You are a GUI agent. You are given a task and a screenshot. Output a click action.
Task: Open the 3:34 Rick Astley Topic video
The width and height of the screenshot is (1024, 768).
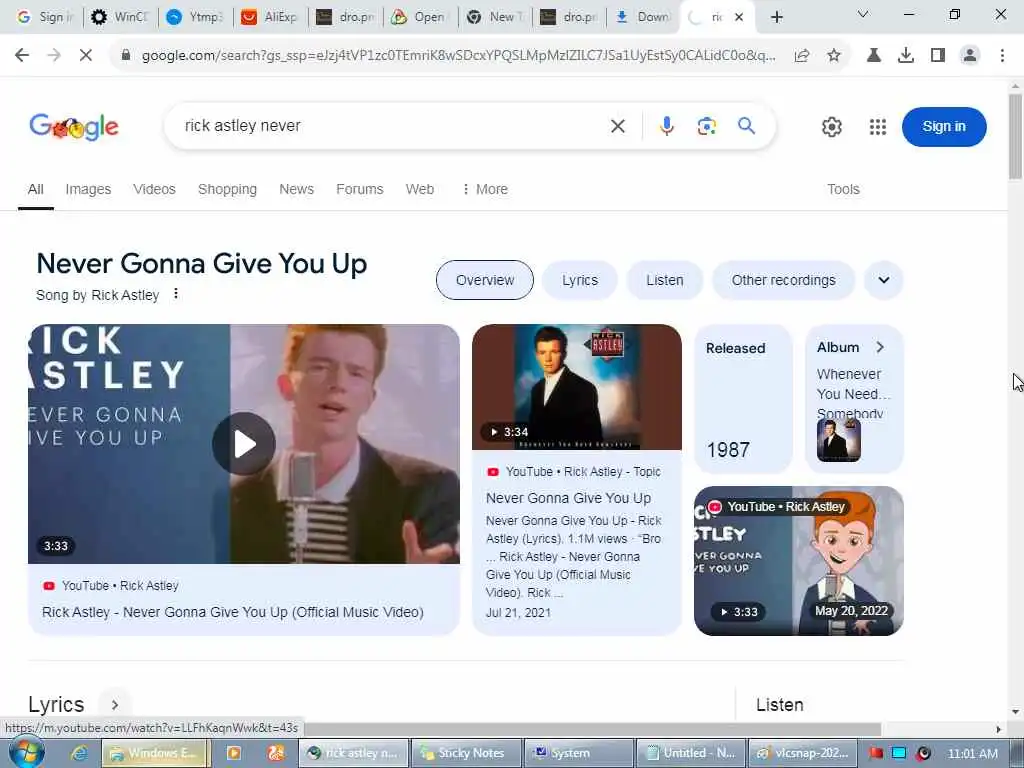(x=577, y=387)
